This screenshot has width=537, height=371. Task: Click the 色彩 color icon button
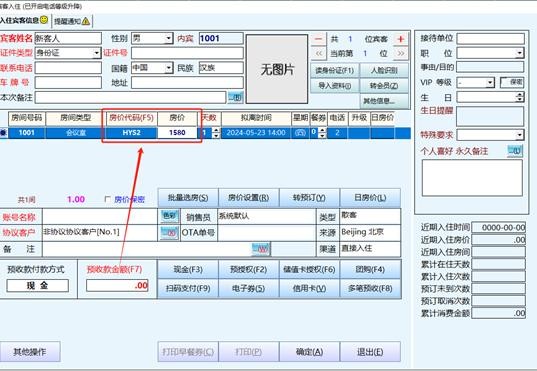[170, 216]
